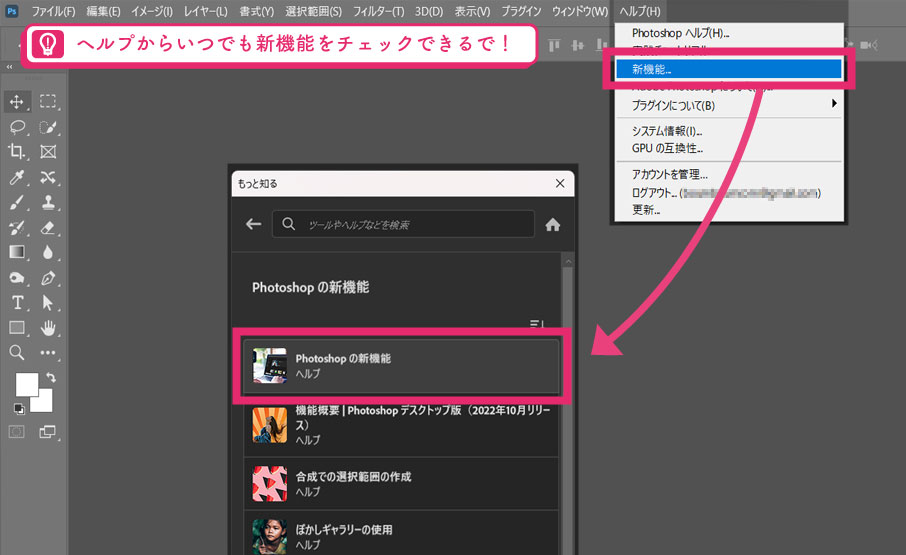Open the ウィンドウ(W) menu
Image resolution: width=906 pixels, height=555 pixels.
(580, 12)
